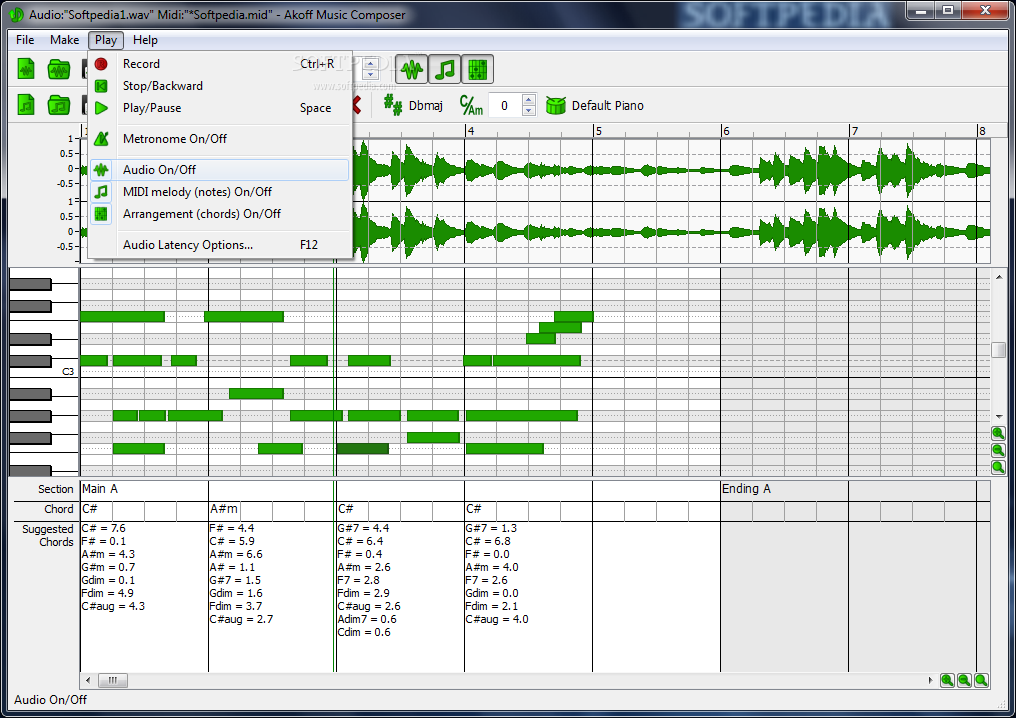Pick suggested chord C# = 7.6
The image size is (1016, 718).
pos(104,528)
